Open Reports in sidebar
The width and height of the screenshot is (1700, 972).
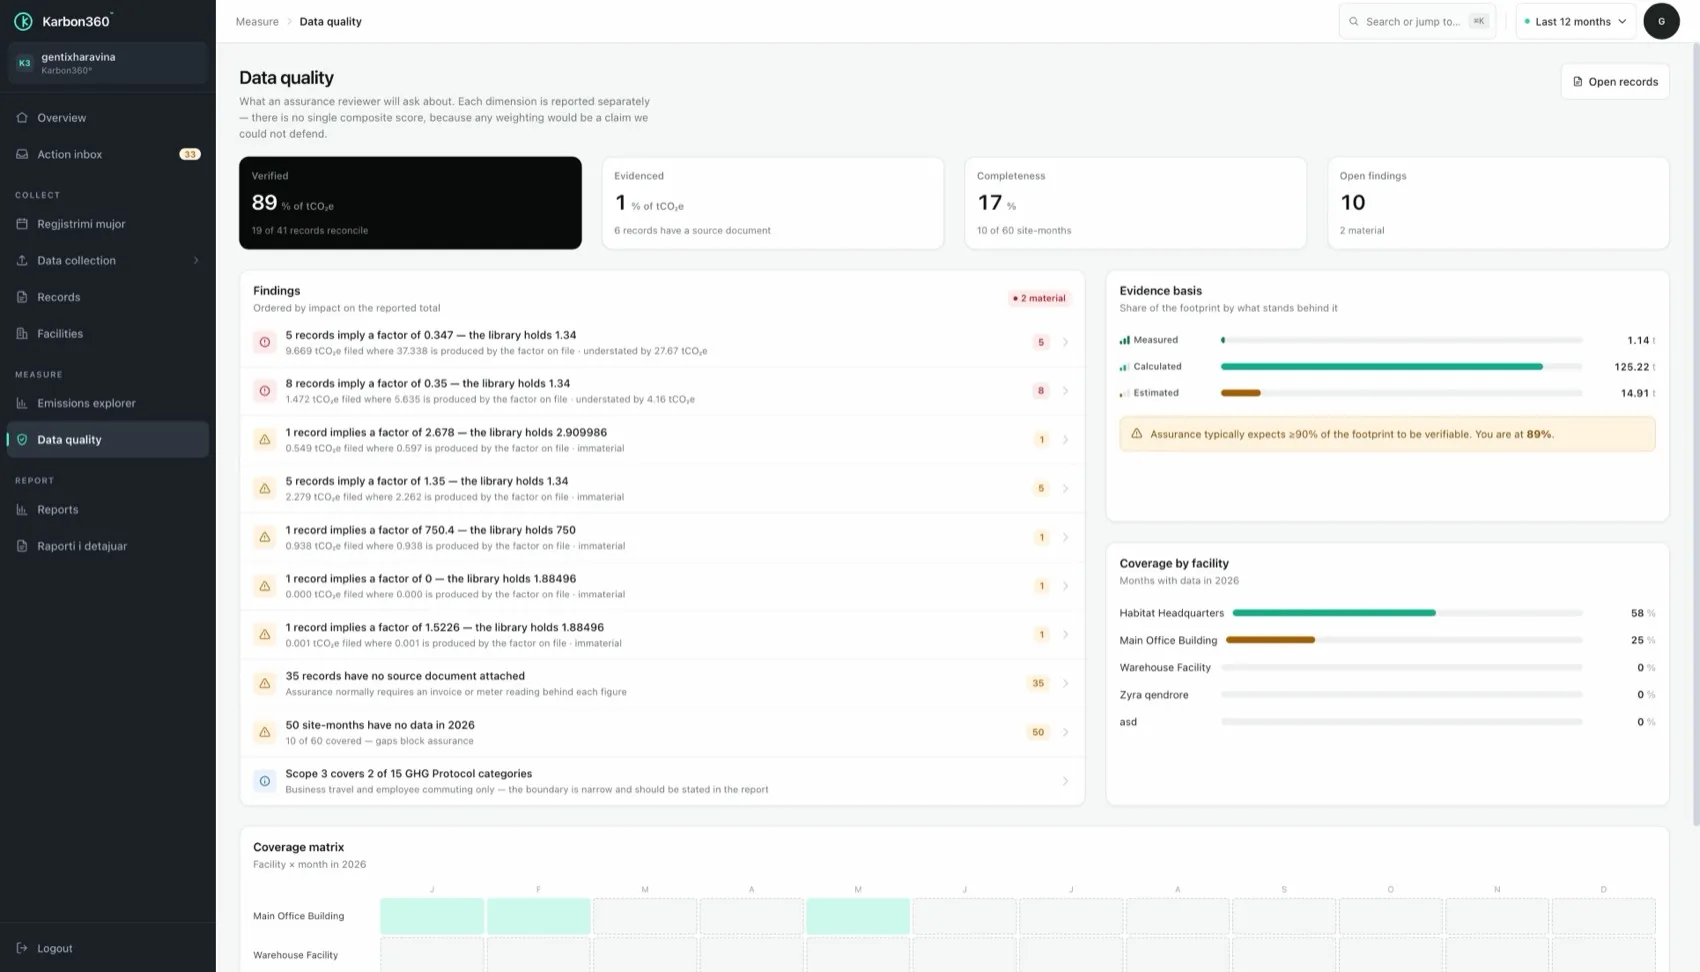[x=108, y=510]
